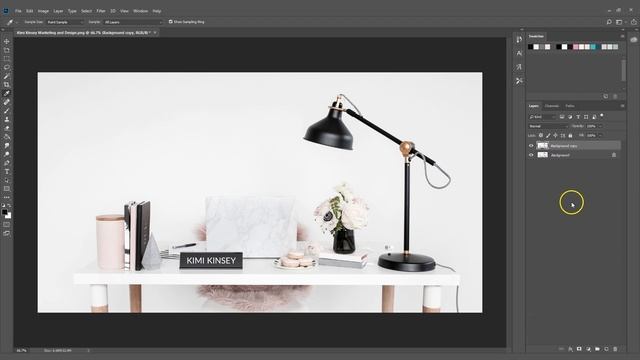Select the Dodge tool
This screenshot has width=640, height=360.
click(7, 154)
